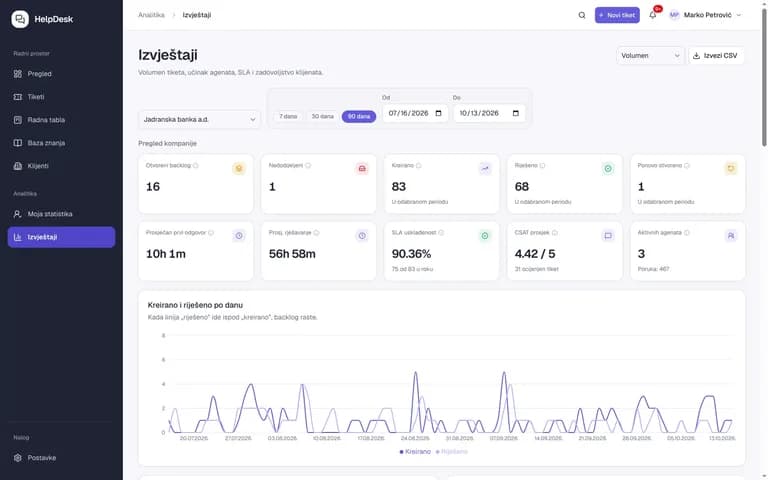
Task: Open calendar picker in Do date field
Action: tap(515, 113)
